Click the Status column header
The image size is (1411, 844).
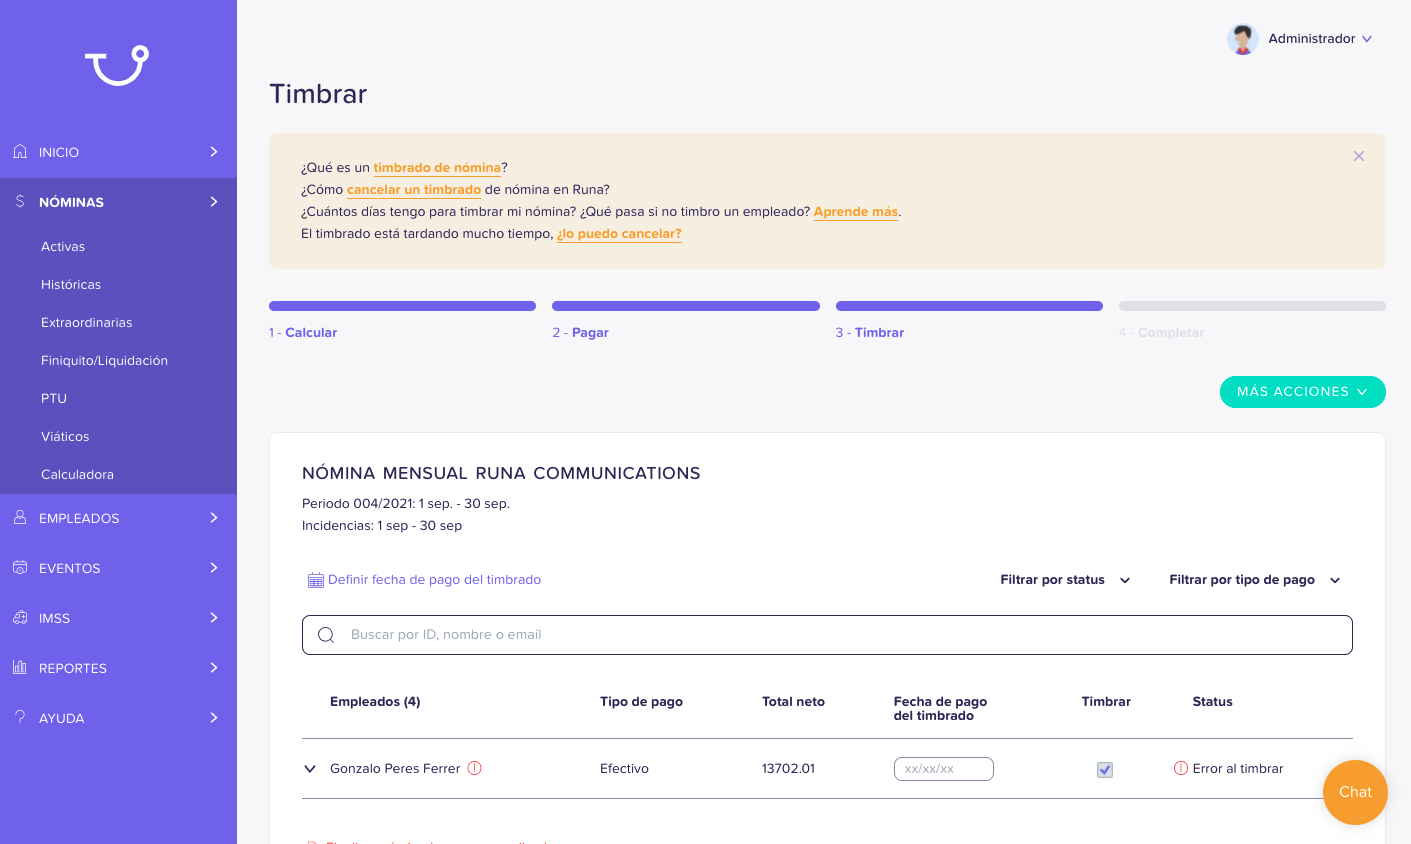pyautogui.click(x=1212, y=702)
